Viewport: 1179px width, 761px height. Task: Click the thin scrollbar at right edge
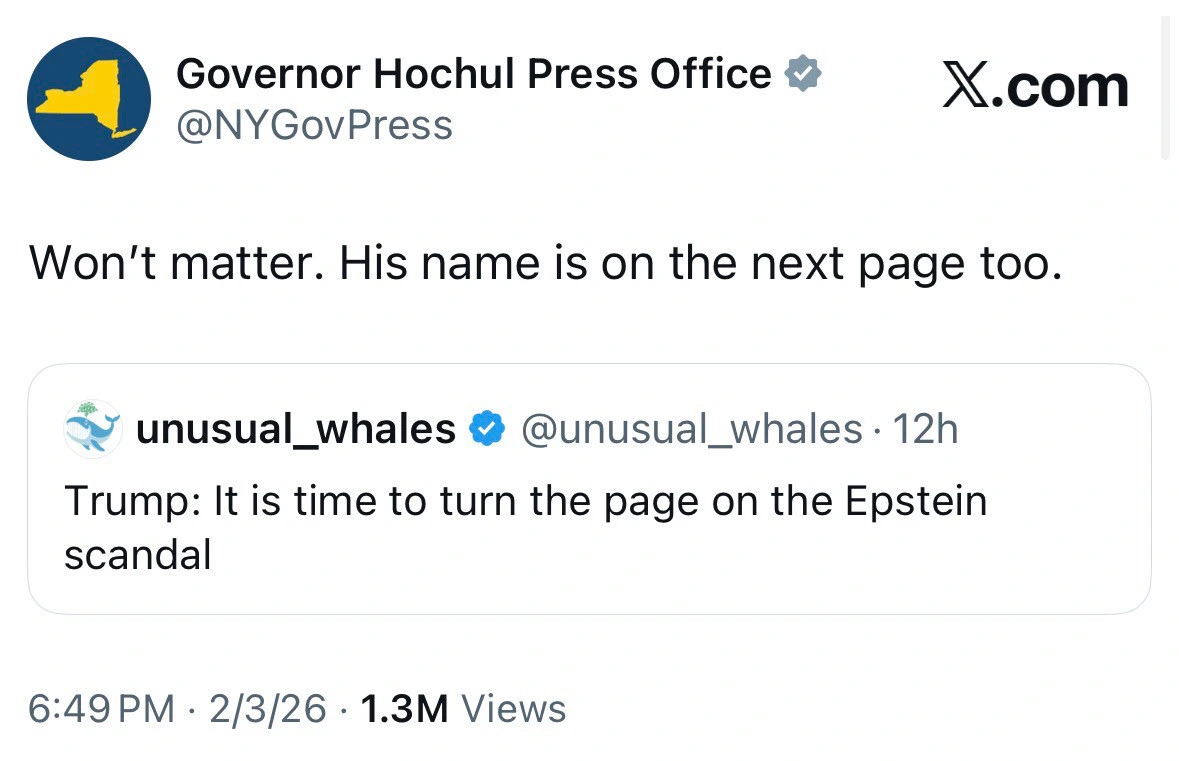pos(1165,88)
